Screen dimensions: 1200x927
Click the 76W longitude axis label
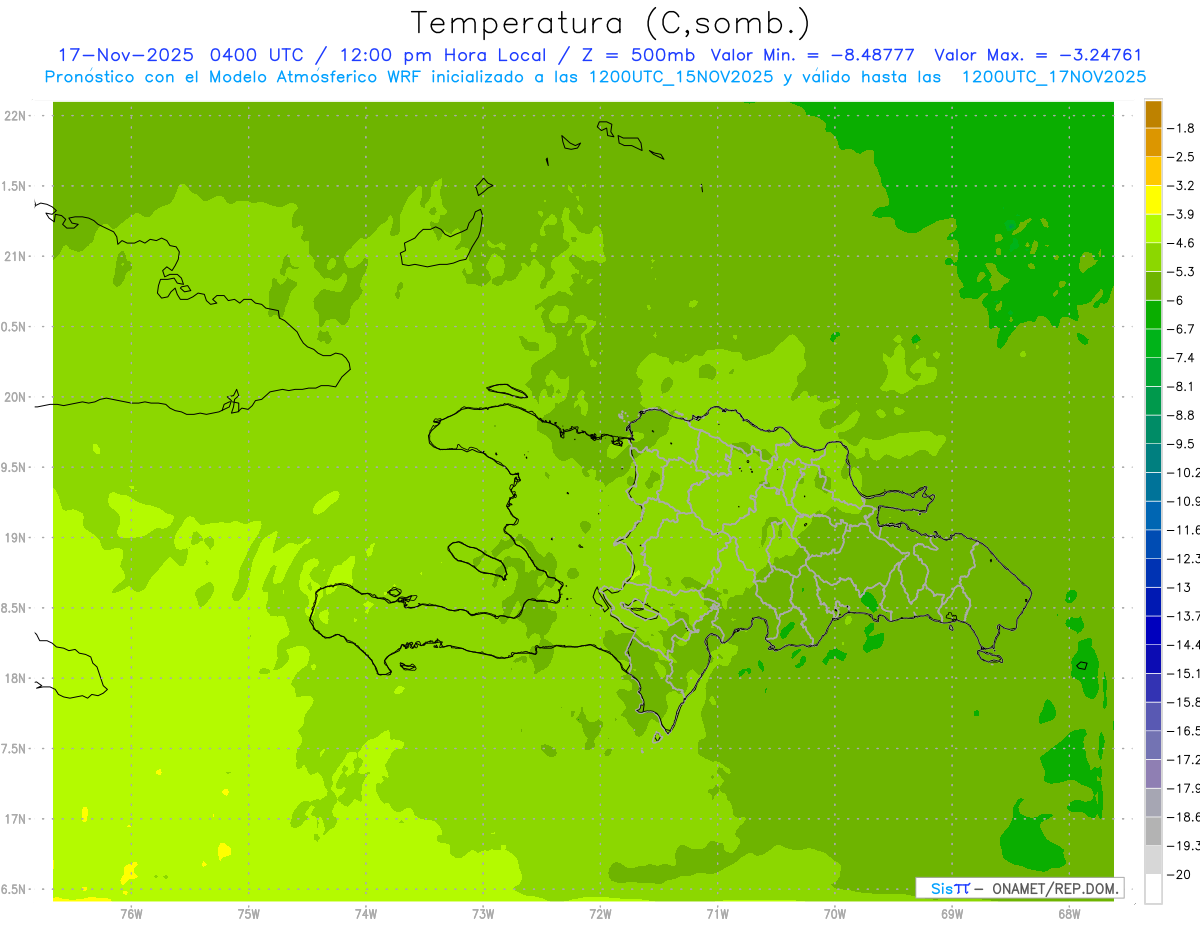tap(131, 913)
